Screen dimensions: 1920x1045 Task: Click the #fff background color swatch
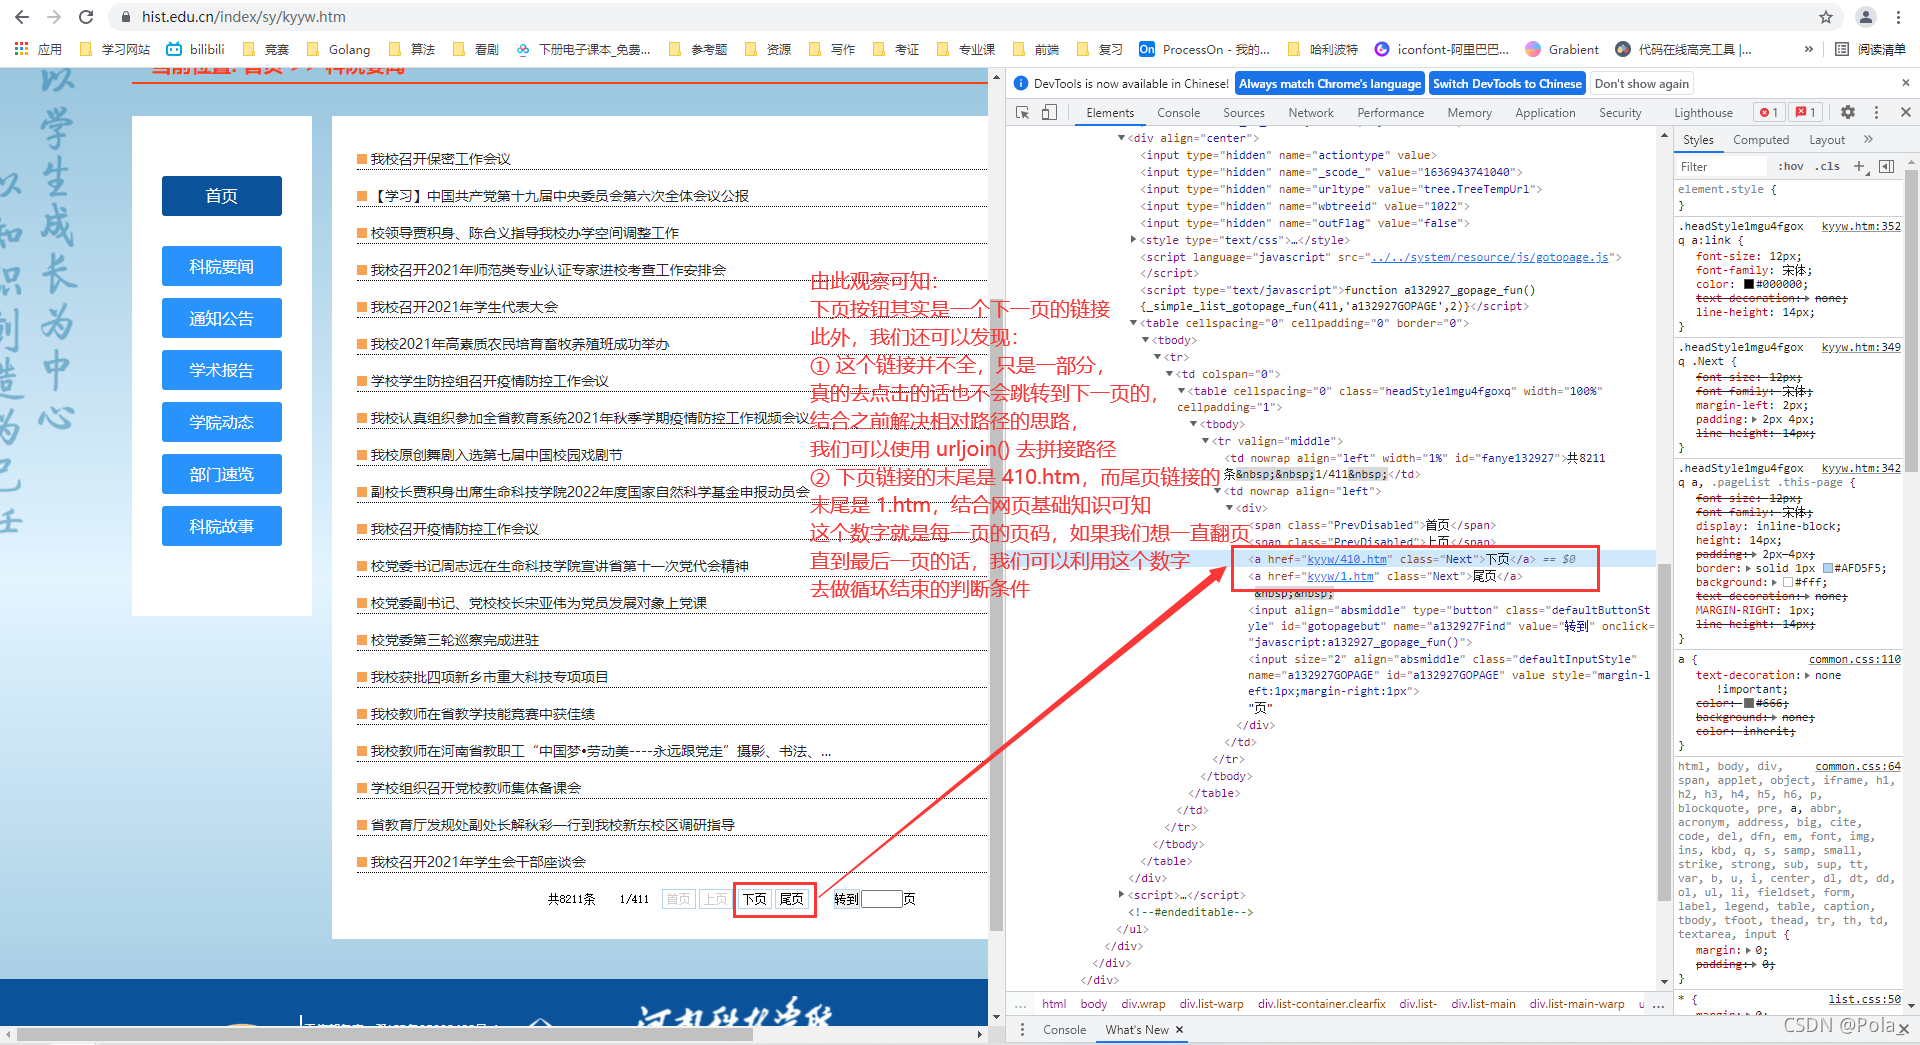[1787, 582]
